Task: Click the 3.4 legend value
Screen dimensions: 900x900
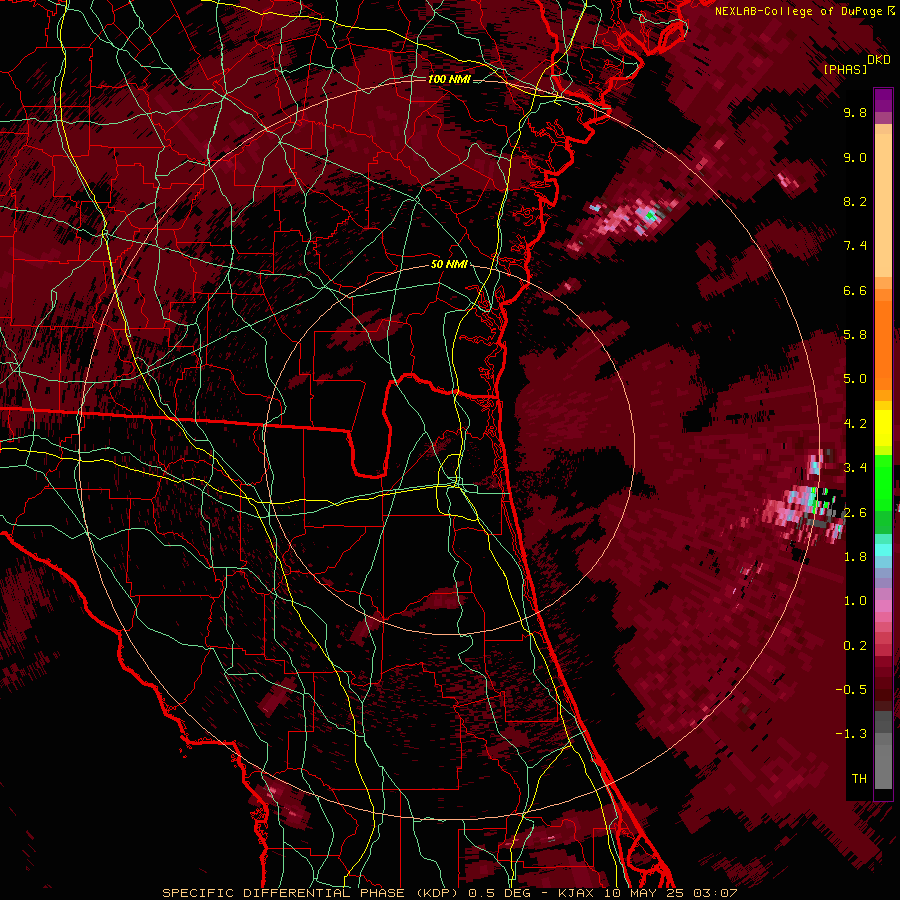Action: 855,468
